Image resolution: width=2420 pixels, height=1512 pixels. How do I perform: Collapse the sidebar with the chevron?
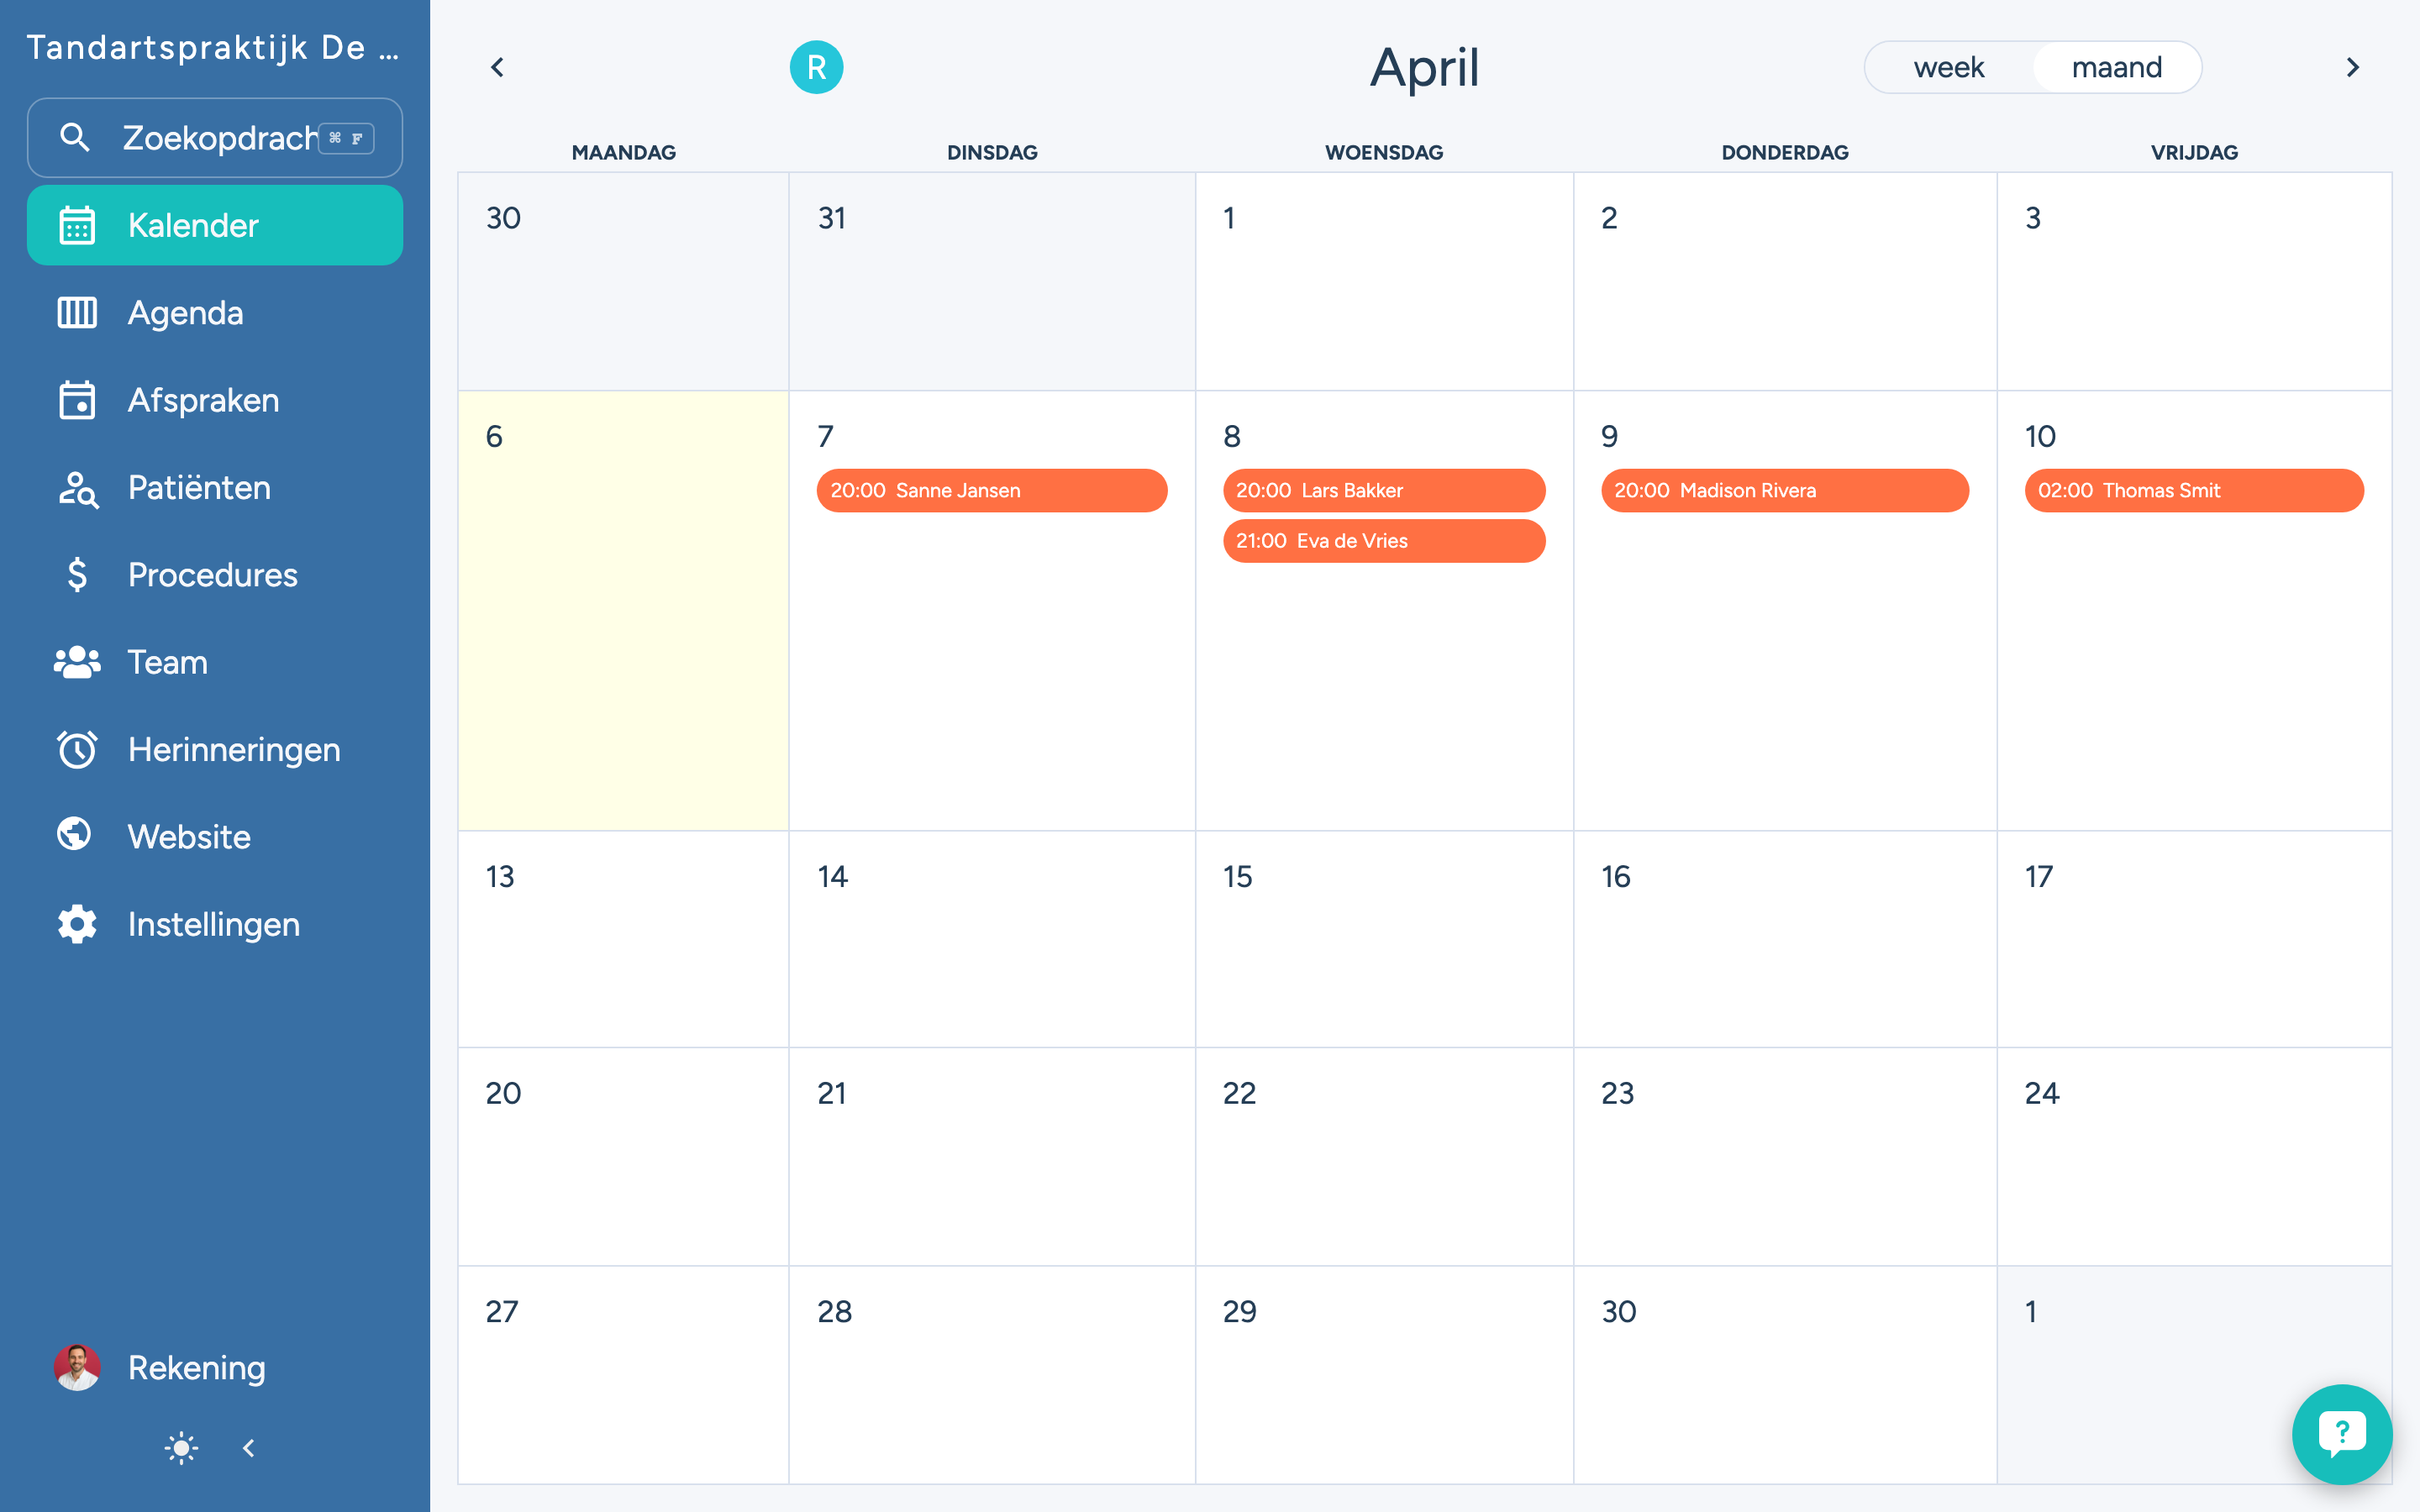click(249, 1448)
